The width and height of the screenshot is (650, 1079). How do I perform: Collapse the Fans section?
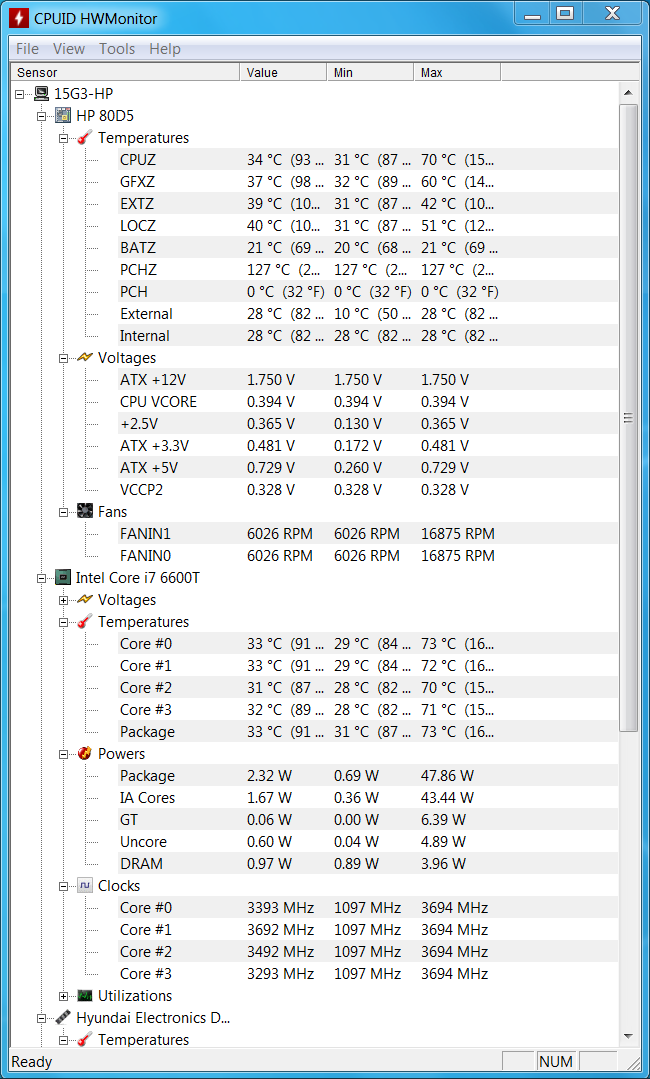[x=63, y=512]
